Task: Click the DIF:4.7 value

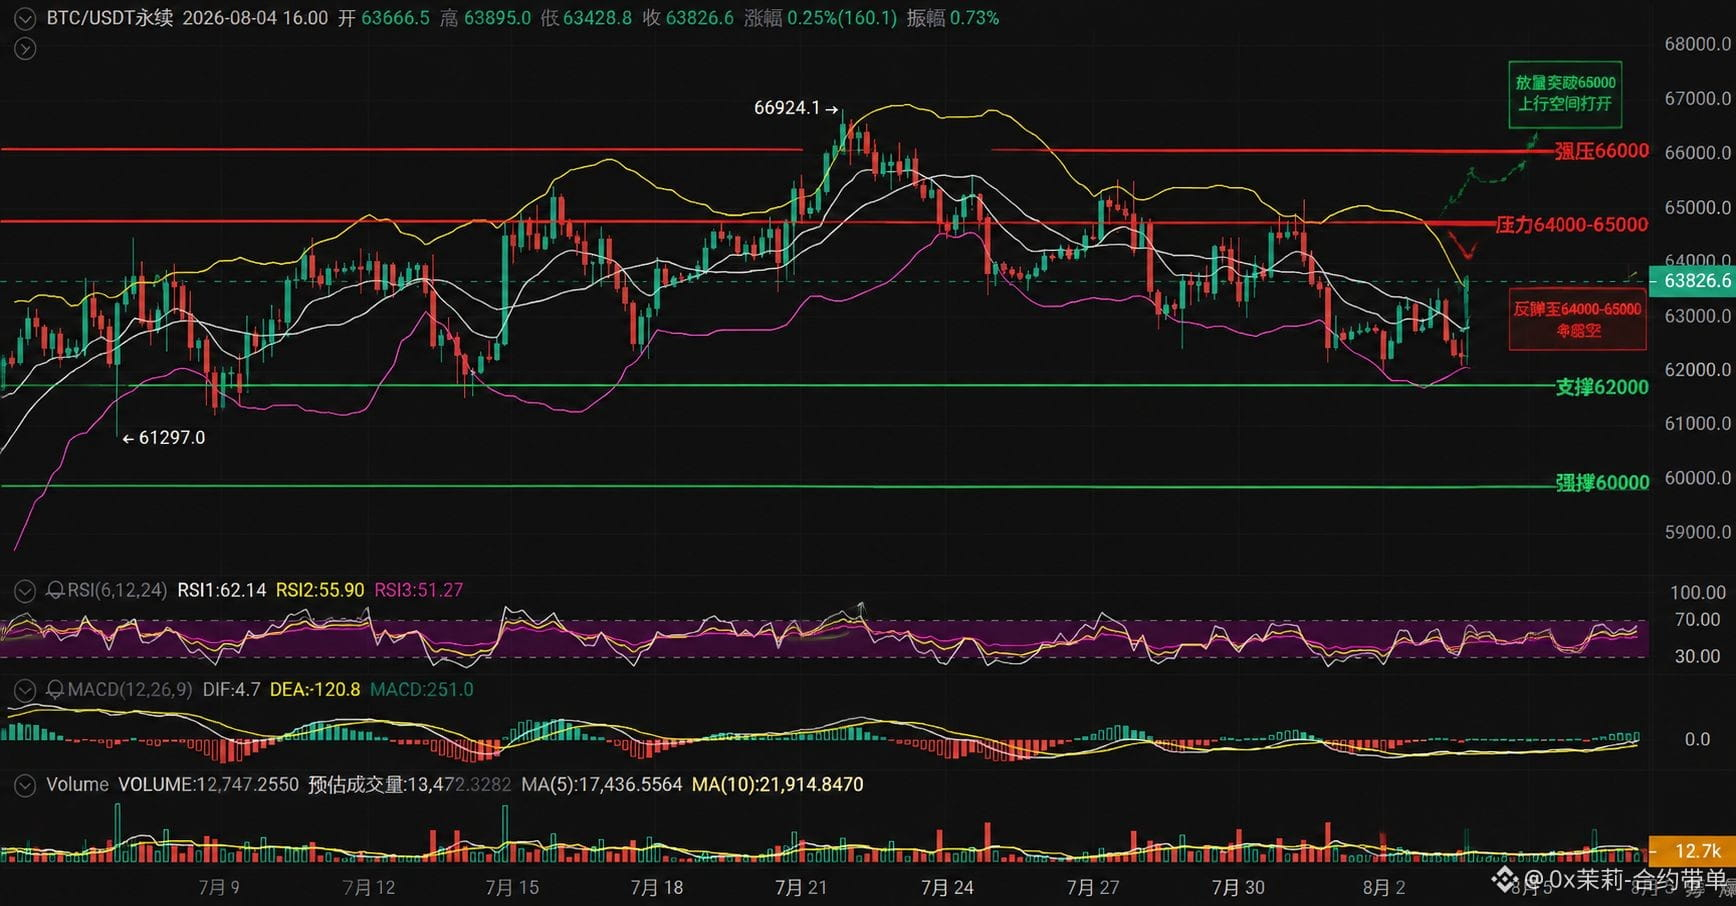Action: [231, 690]
